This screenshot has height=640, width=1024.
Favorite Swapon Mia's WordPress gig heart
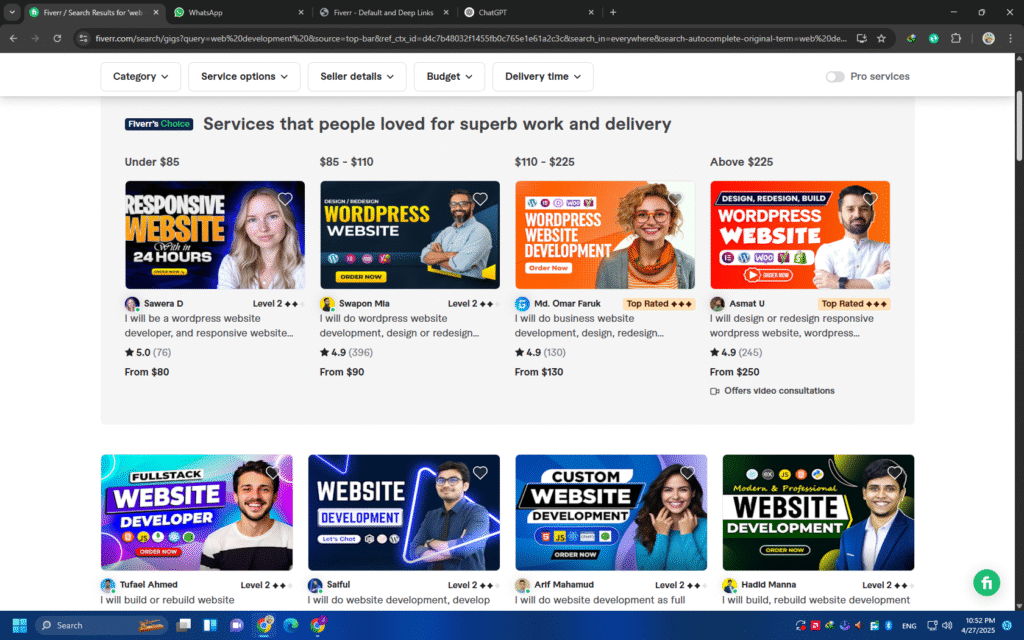click(480, 199)
